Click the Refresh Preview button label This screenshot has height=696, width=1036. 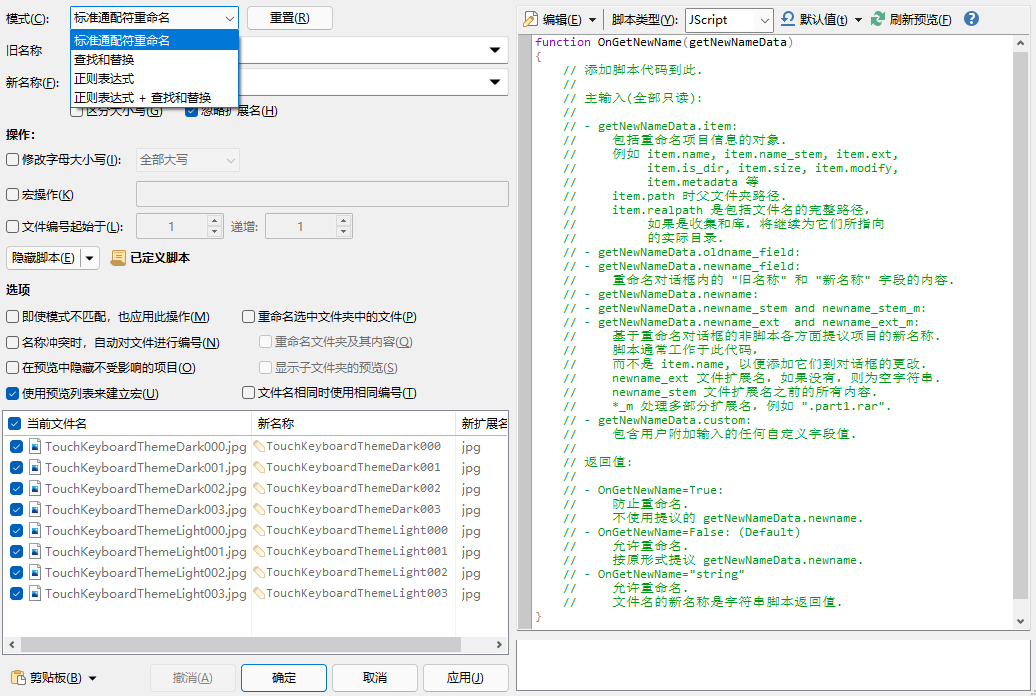click(x=920, y=20)
